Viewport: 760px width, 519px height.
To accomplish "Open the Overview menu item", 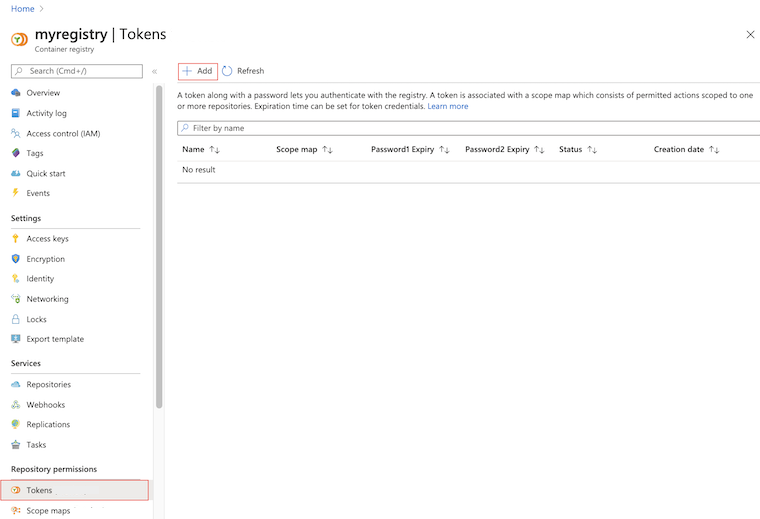I will pos(43,93).
